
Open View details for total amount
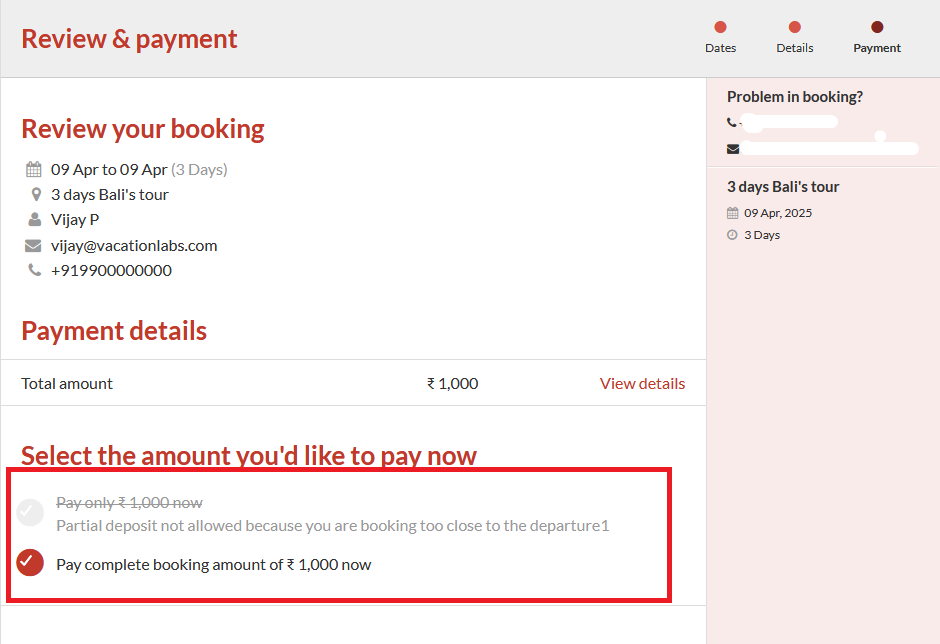pos(642,383)
